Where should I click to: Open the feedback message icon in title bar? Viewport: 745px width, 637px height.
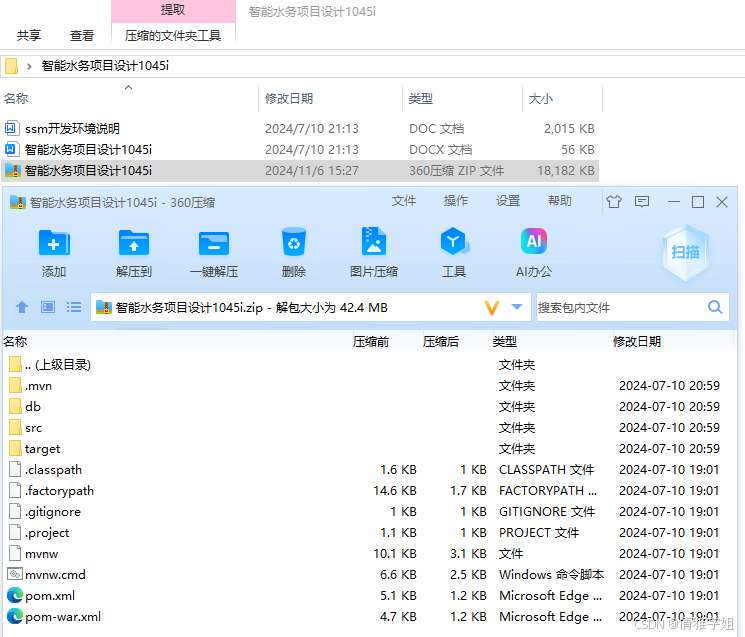point(642,202)
